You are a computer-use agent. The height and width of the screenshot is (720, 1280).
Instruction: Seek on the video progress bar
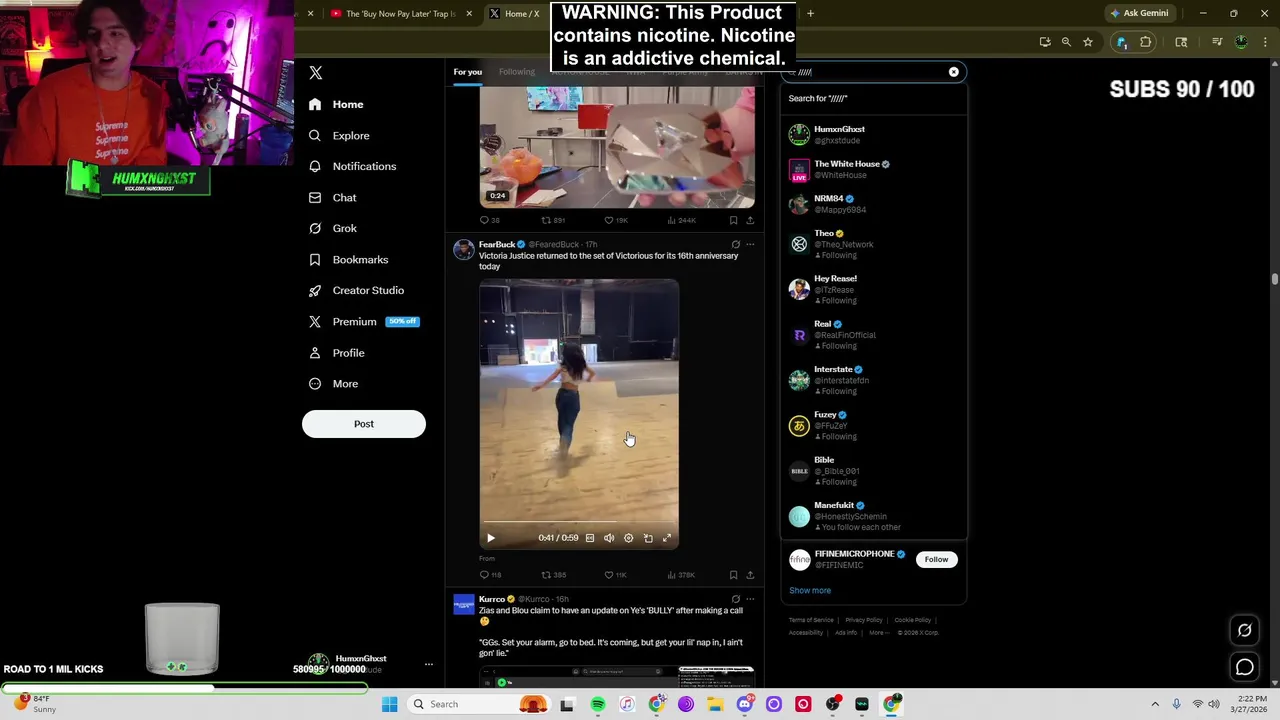[x=579, y=522]
